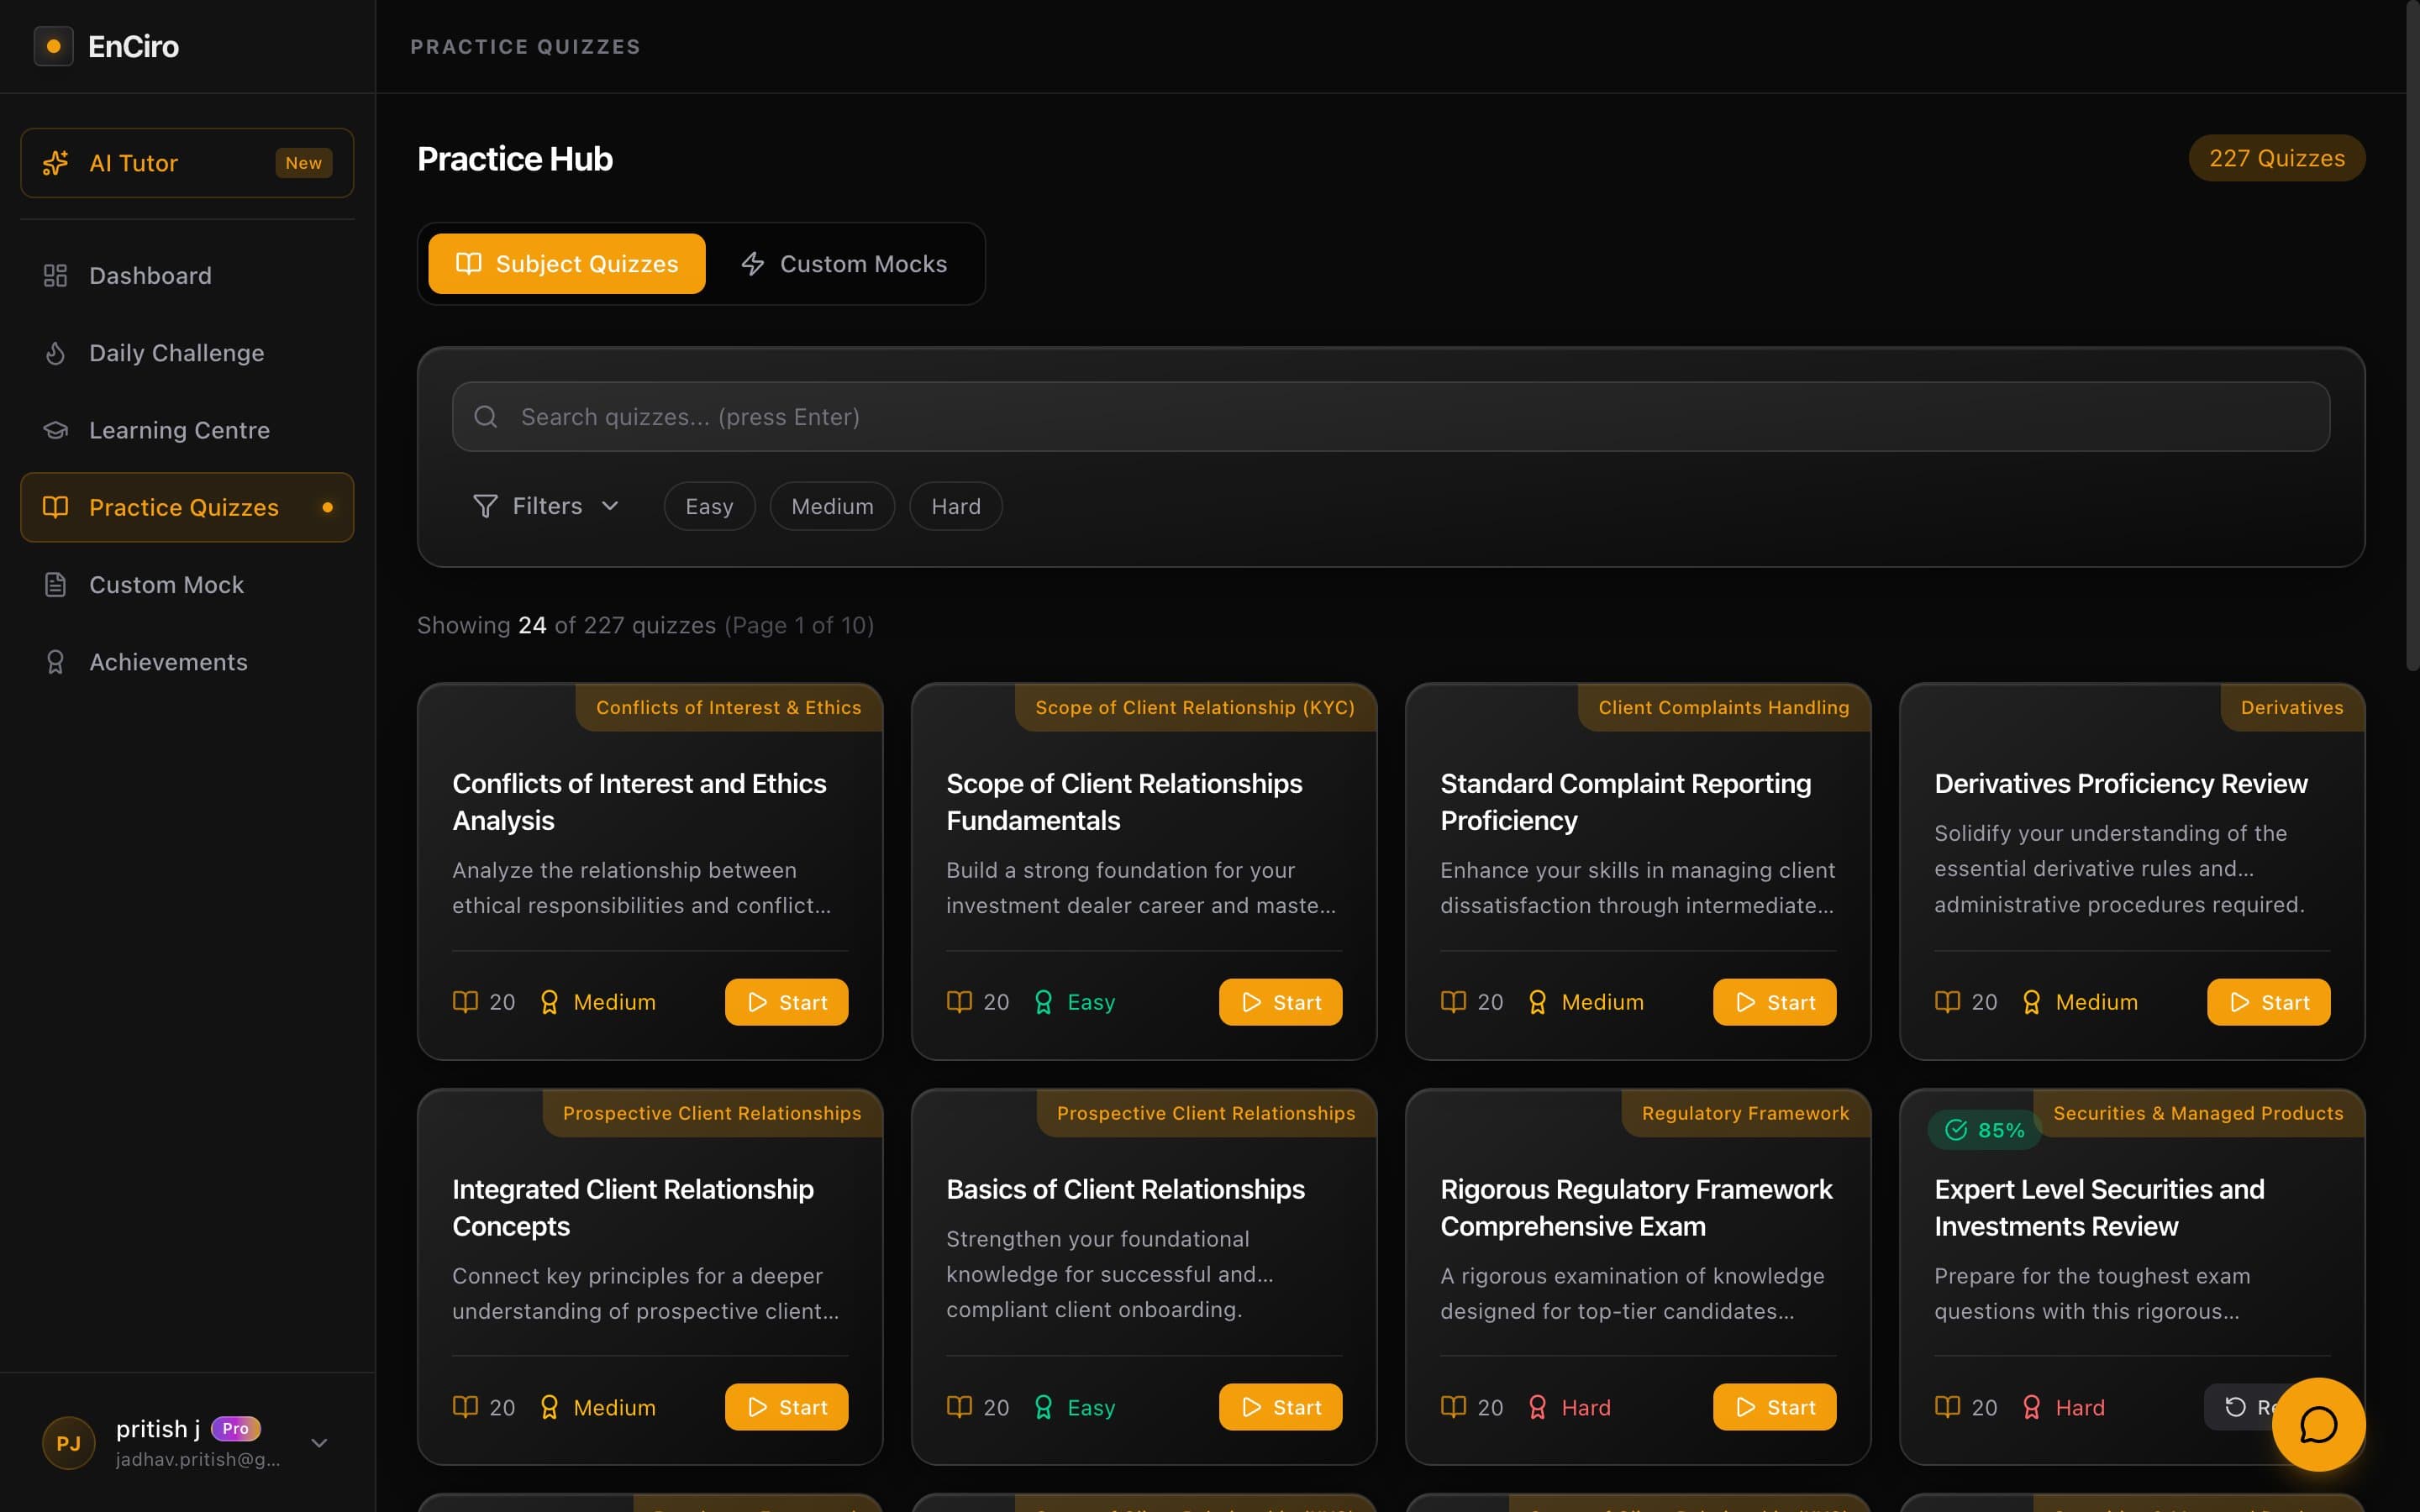
Task: Select the Learning Centre graduation cap icon
Action: 55,430
